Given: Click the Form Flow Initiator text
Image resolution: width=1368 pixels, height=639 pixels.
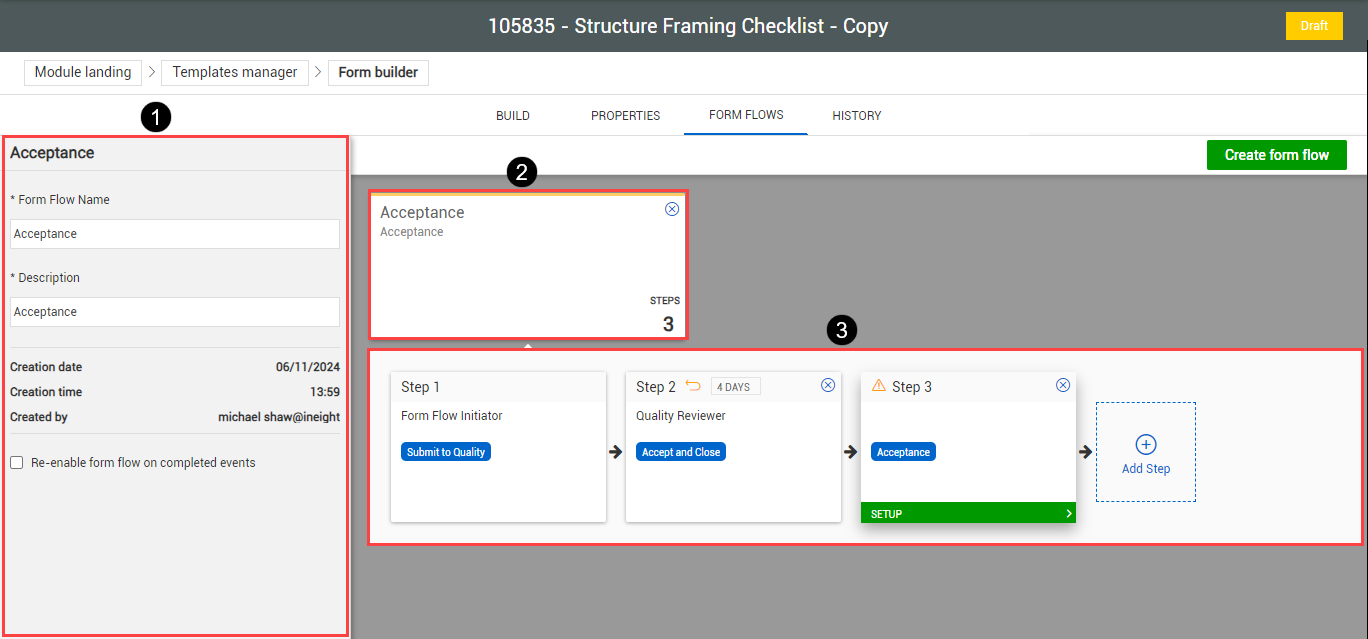Looking at the screenshot, I should coord(452,416).
